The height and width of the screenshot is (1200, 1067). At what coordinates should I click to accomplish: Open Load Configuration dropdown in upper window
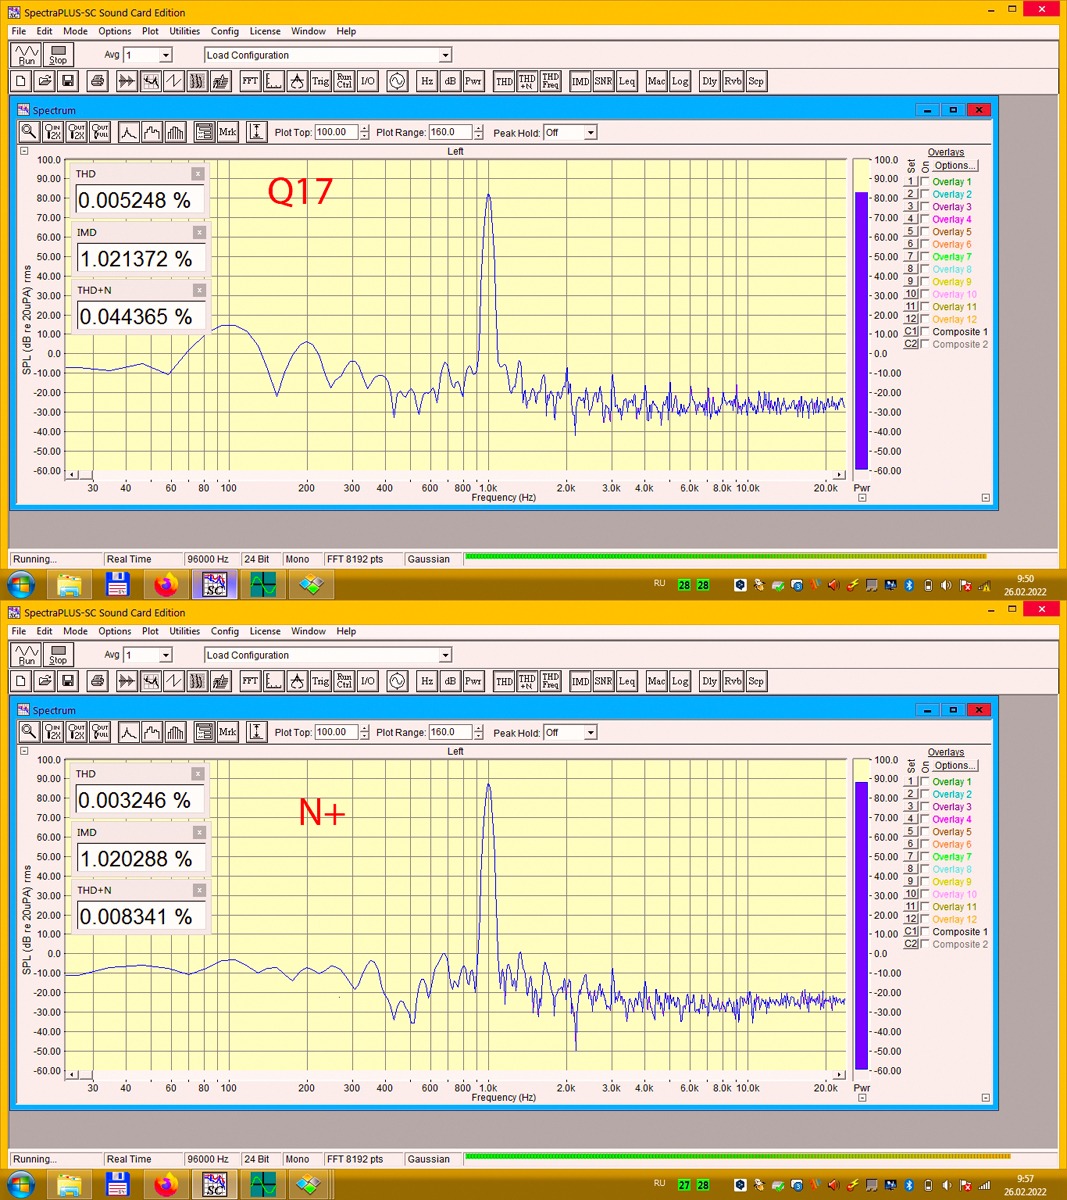[x=445, y=55]
